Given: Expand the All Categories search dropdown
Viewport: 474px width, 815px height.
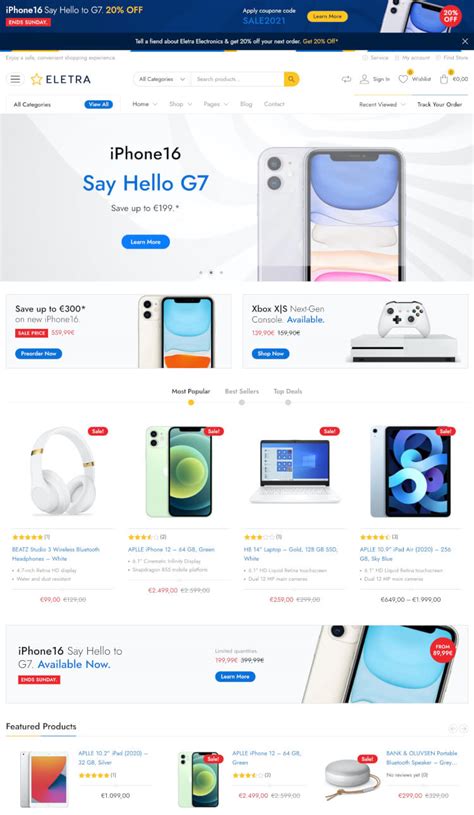Looking at the screenshot, I should (162, 79).
